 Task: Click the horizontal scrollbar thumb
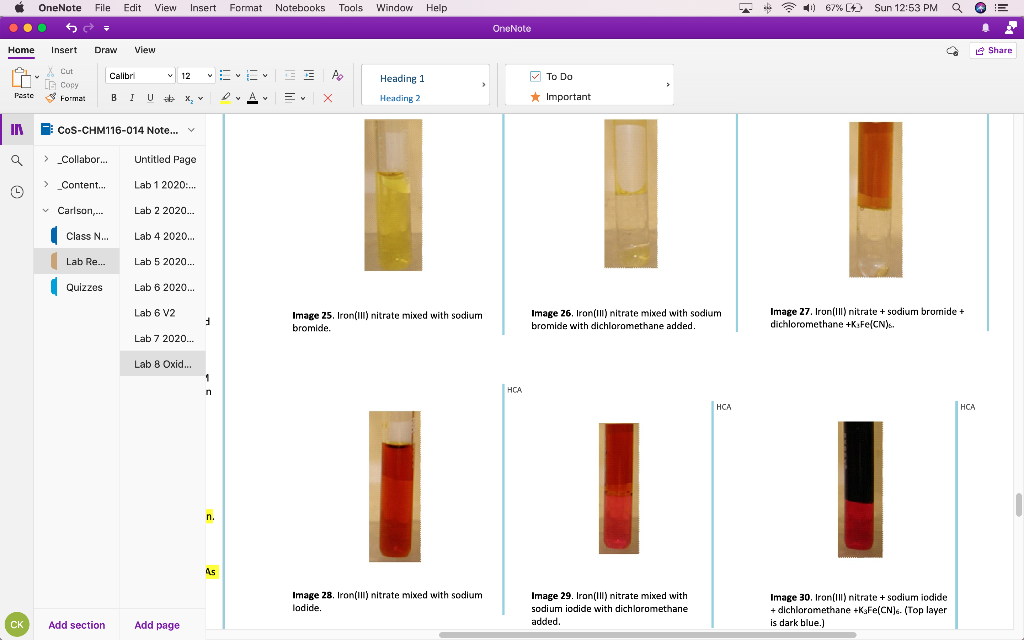(x=647, y=635)
